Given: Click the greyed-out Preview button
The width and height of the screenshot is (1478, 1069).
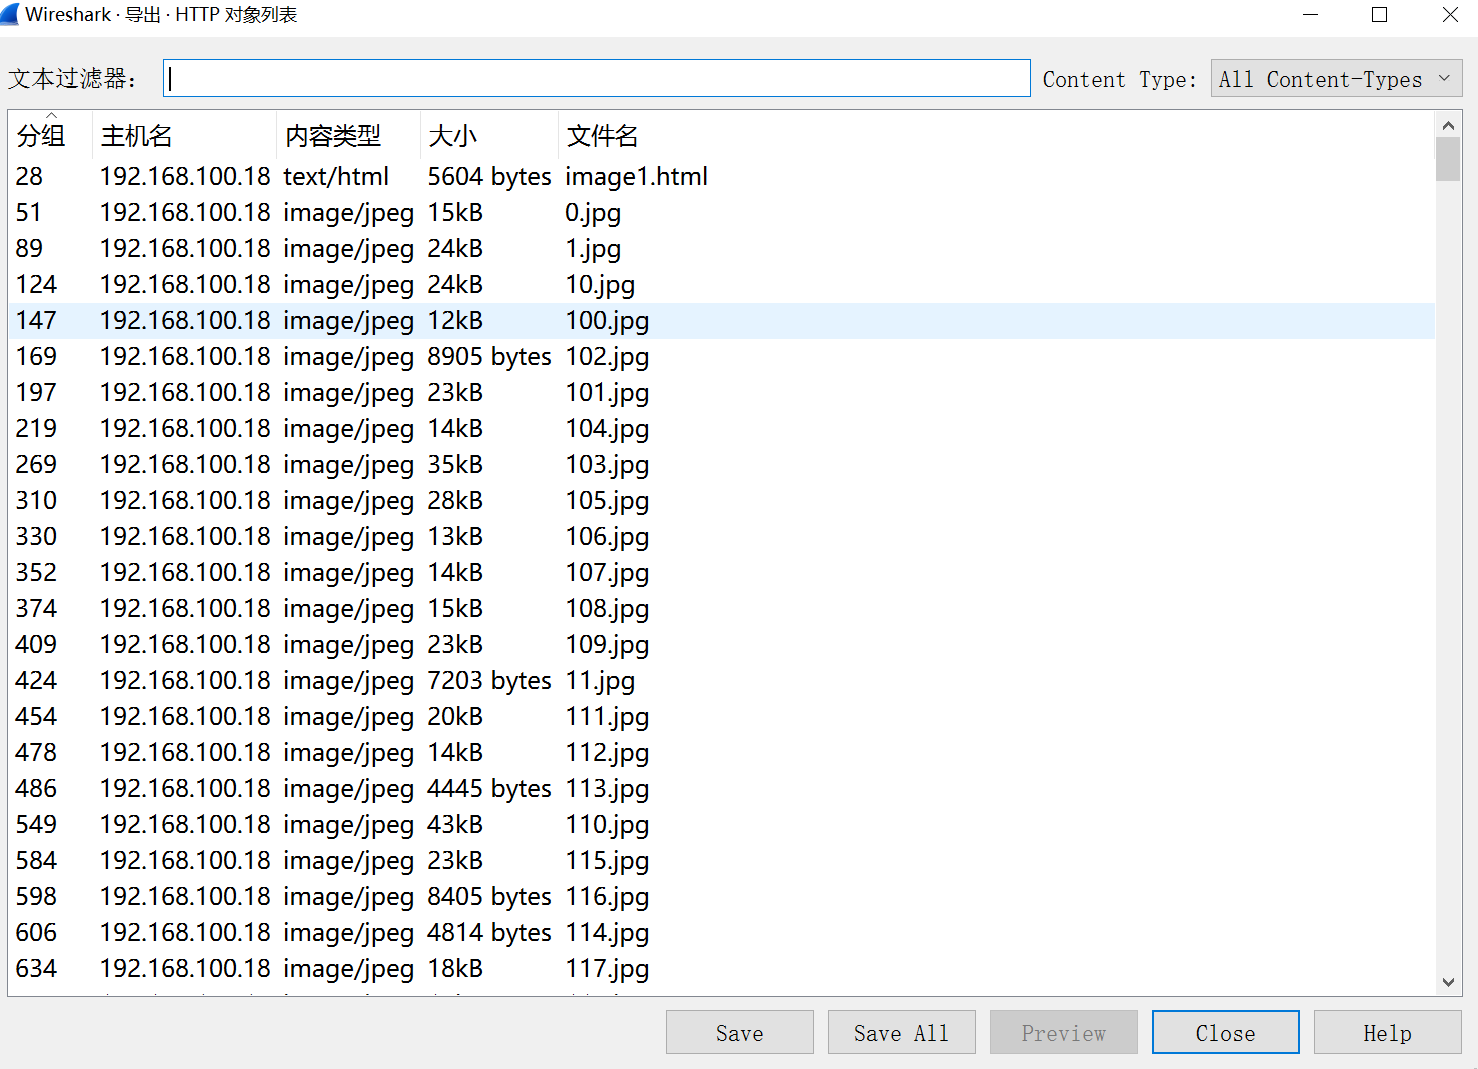Looking at the screenshot, I should coord(1063,1033).
